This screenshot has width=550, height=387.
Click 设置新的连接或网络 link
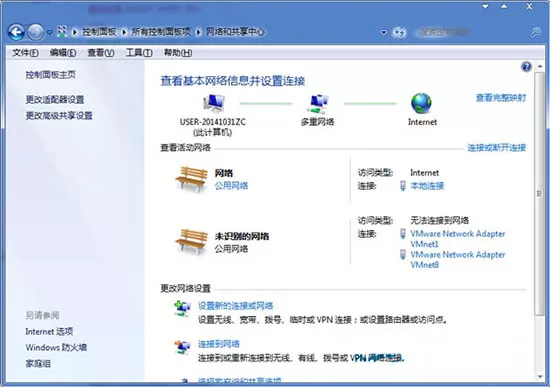(236, 306)
